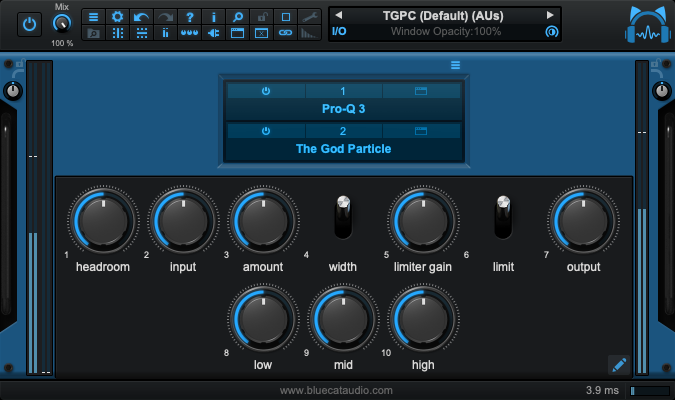Click the left input gain small knob
This screenshot has height=400, width=675.
(x=13, y=91)
